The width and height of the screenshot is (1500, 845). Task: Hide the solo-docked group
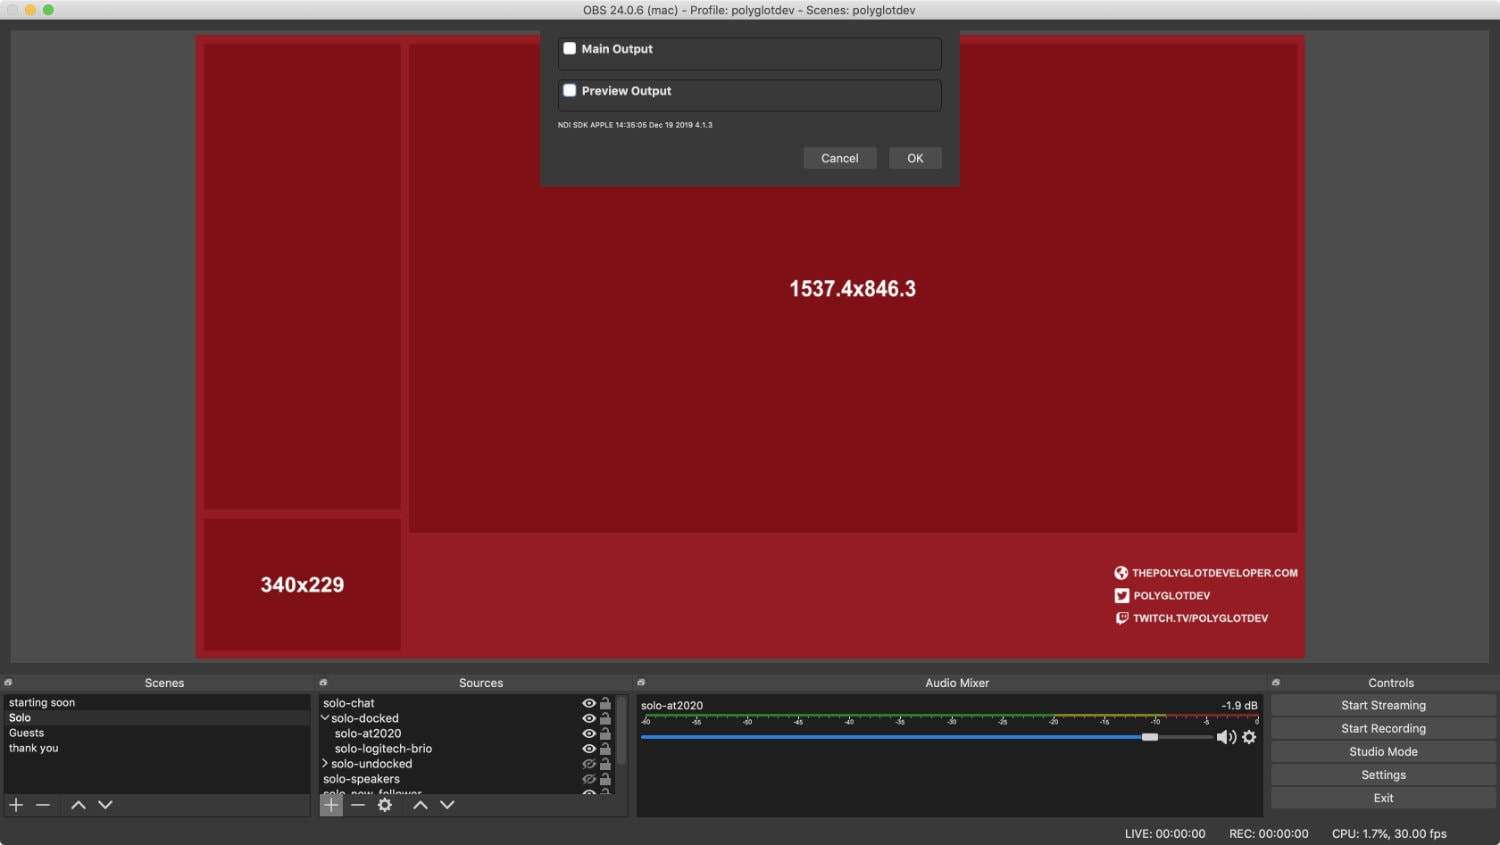[589, 718]
